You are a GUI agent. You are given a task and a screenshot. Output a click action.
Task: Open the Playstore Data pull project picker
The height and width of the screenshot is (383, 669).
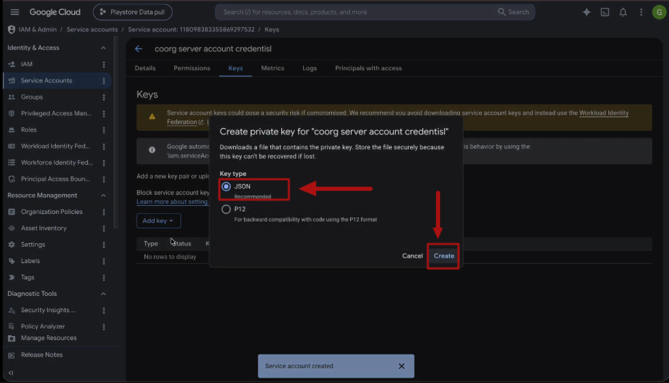coord(133,12)
